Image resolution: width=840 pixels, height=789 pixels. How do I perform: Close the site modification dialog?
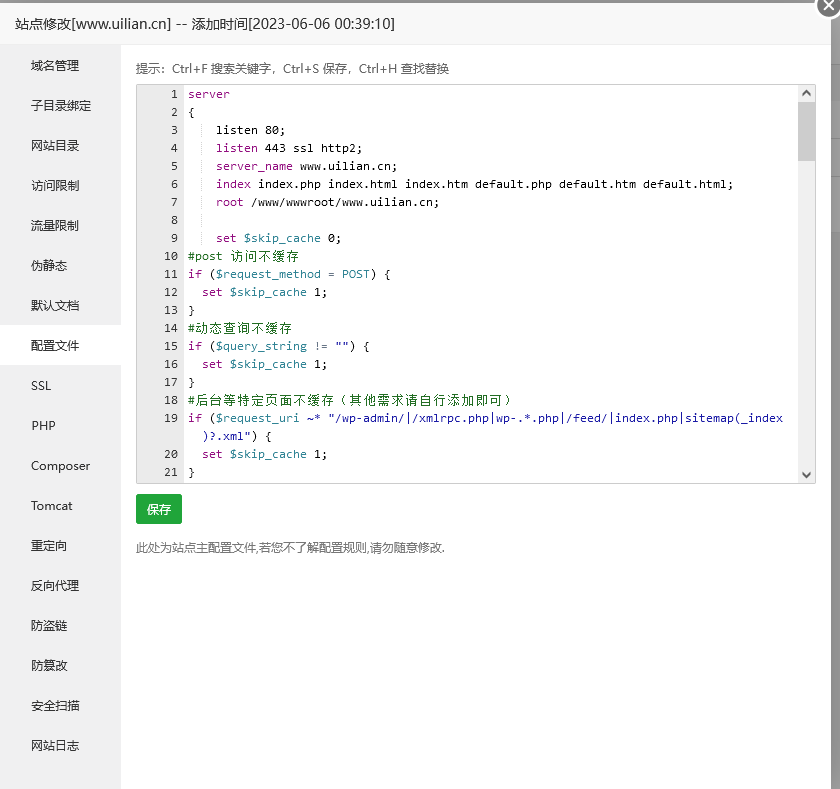(829, 8)
